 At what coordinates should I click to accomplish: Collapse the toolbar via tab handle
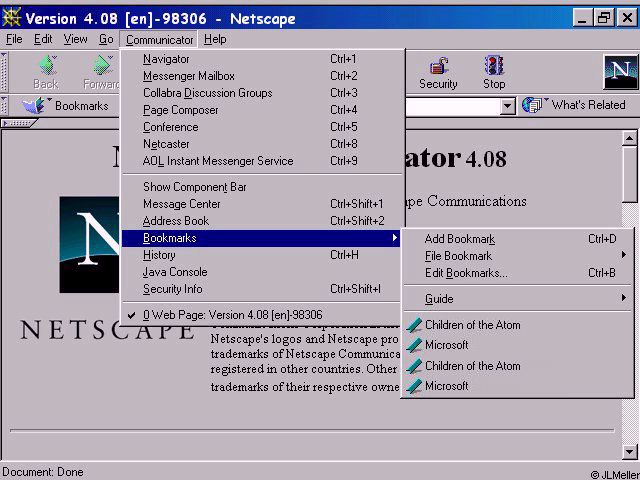(x=20, y=123)
